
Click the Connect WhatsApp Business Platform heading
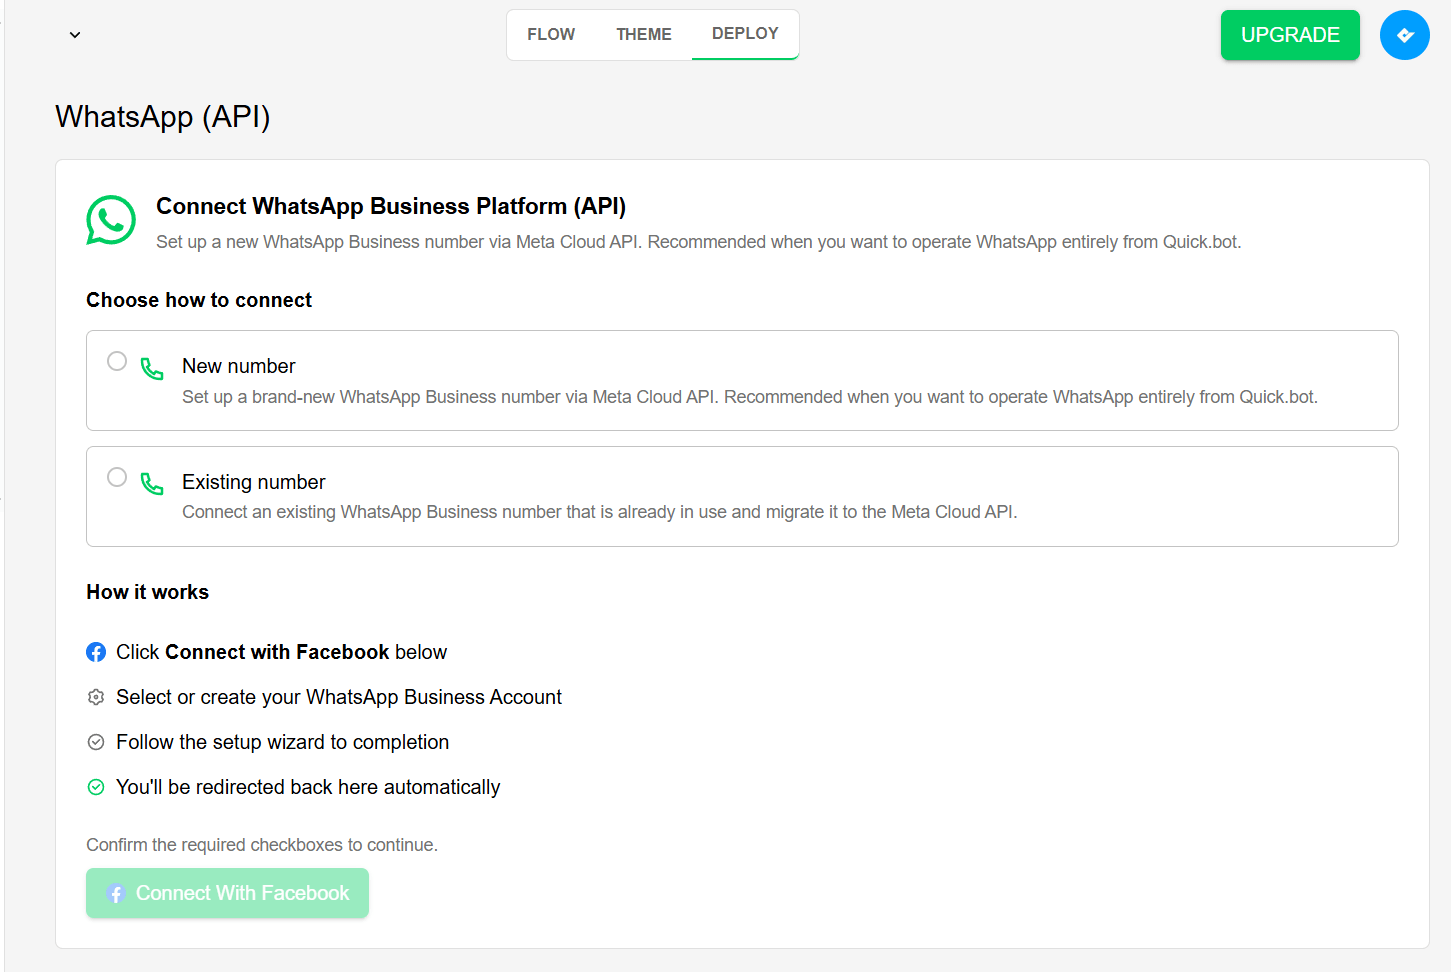coord(391,206)
